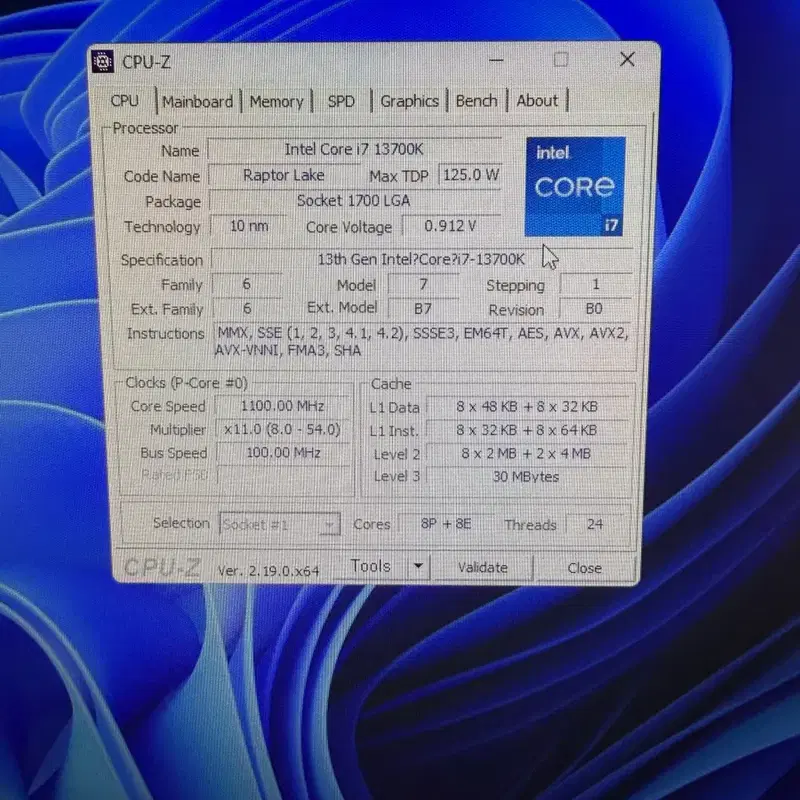This screenshot has height=800, width=800.
Task: Click the Core Voltage value 0.912 V
Action: 450,226
